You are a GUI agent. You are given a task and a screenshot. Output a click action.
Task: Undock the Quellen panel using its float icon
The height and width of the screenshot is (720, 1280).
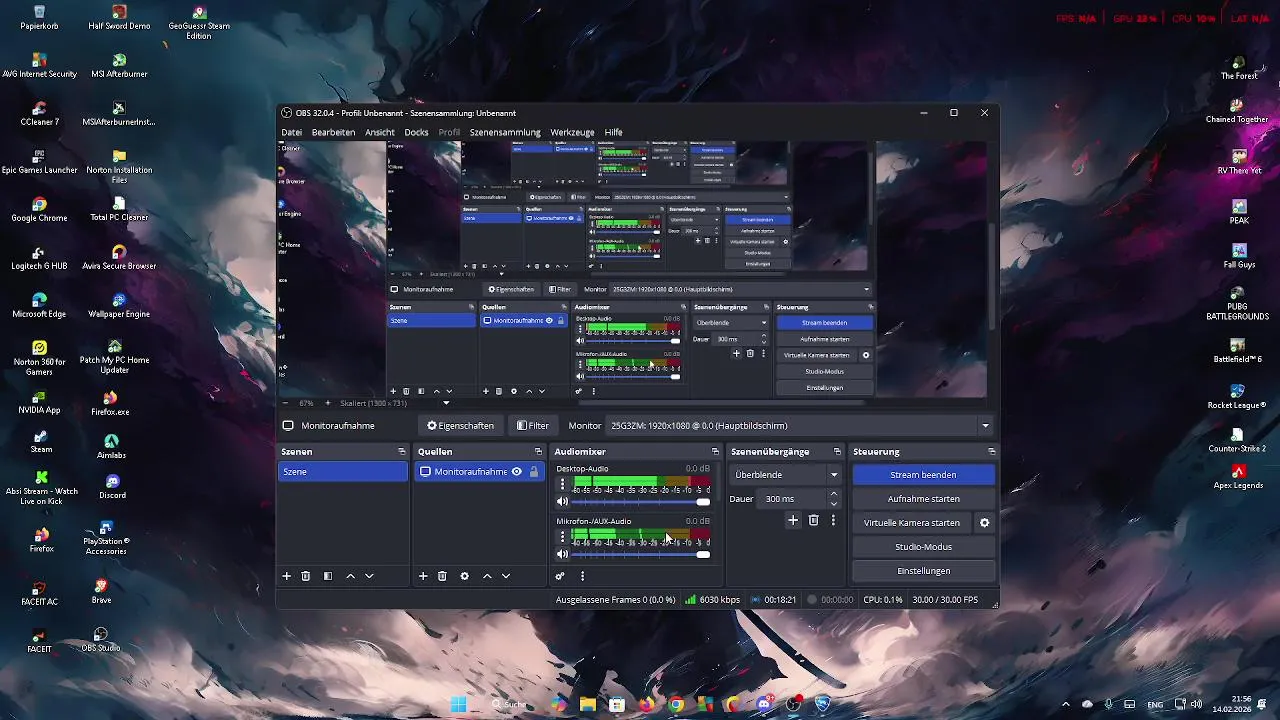[x=538, y=452]
